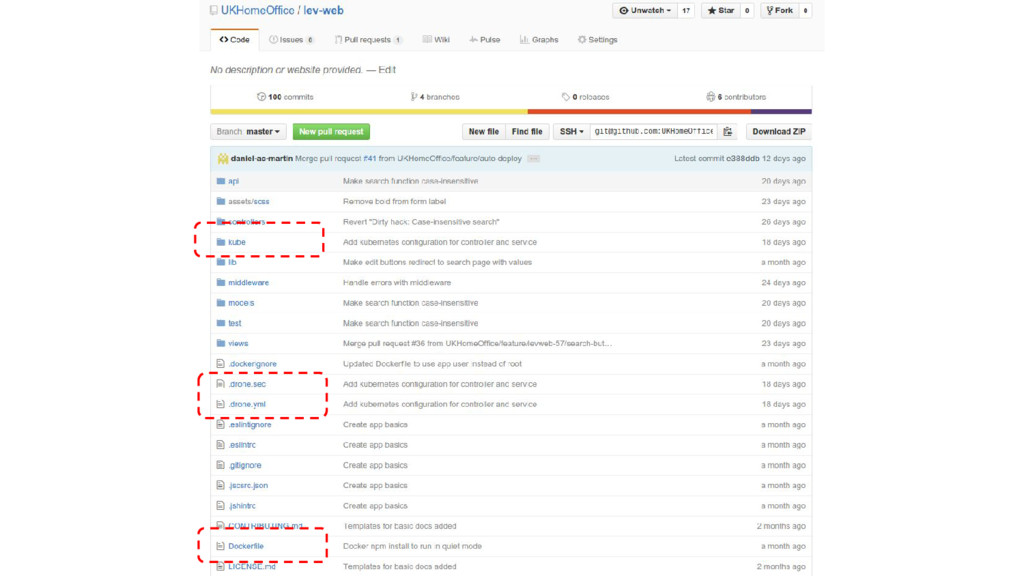This screenshot has height=576, width=1024.
Task: View the Graphs tab
Action: (x=539, y=40)
